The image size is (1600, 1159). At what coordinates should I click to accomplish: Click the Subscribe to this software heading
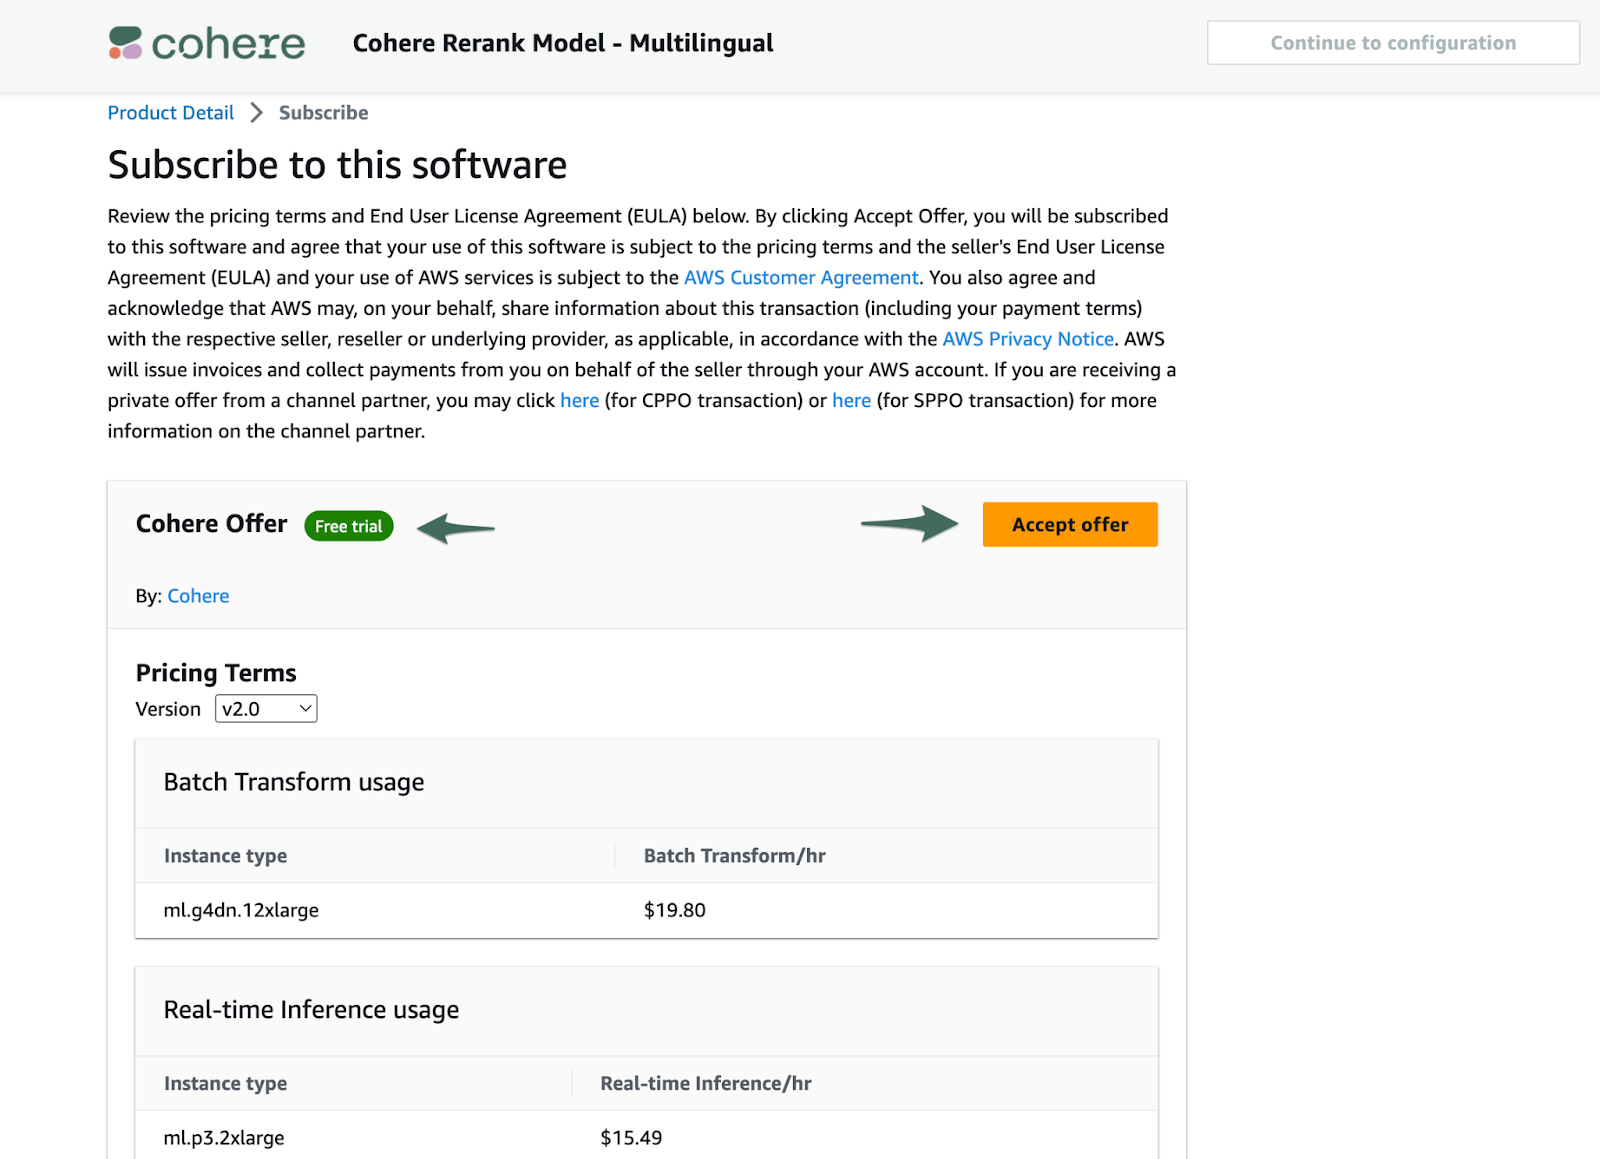coord(338,165)
